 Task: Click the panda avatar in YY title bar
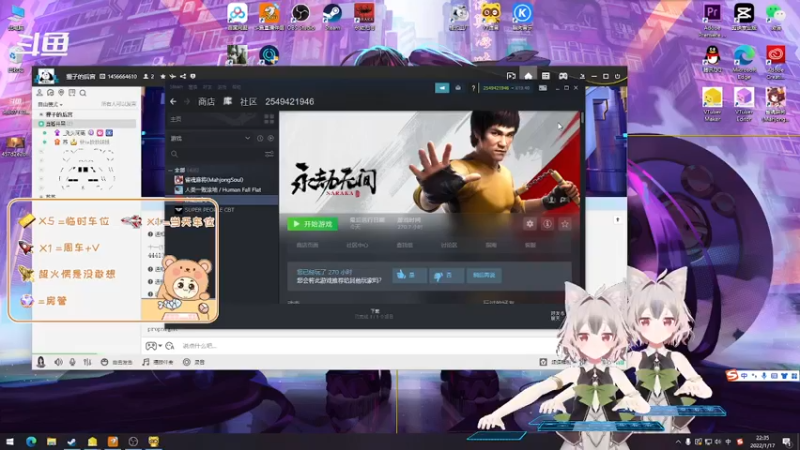click(x=46, y=77)
